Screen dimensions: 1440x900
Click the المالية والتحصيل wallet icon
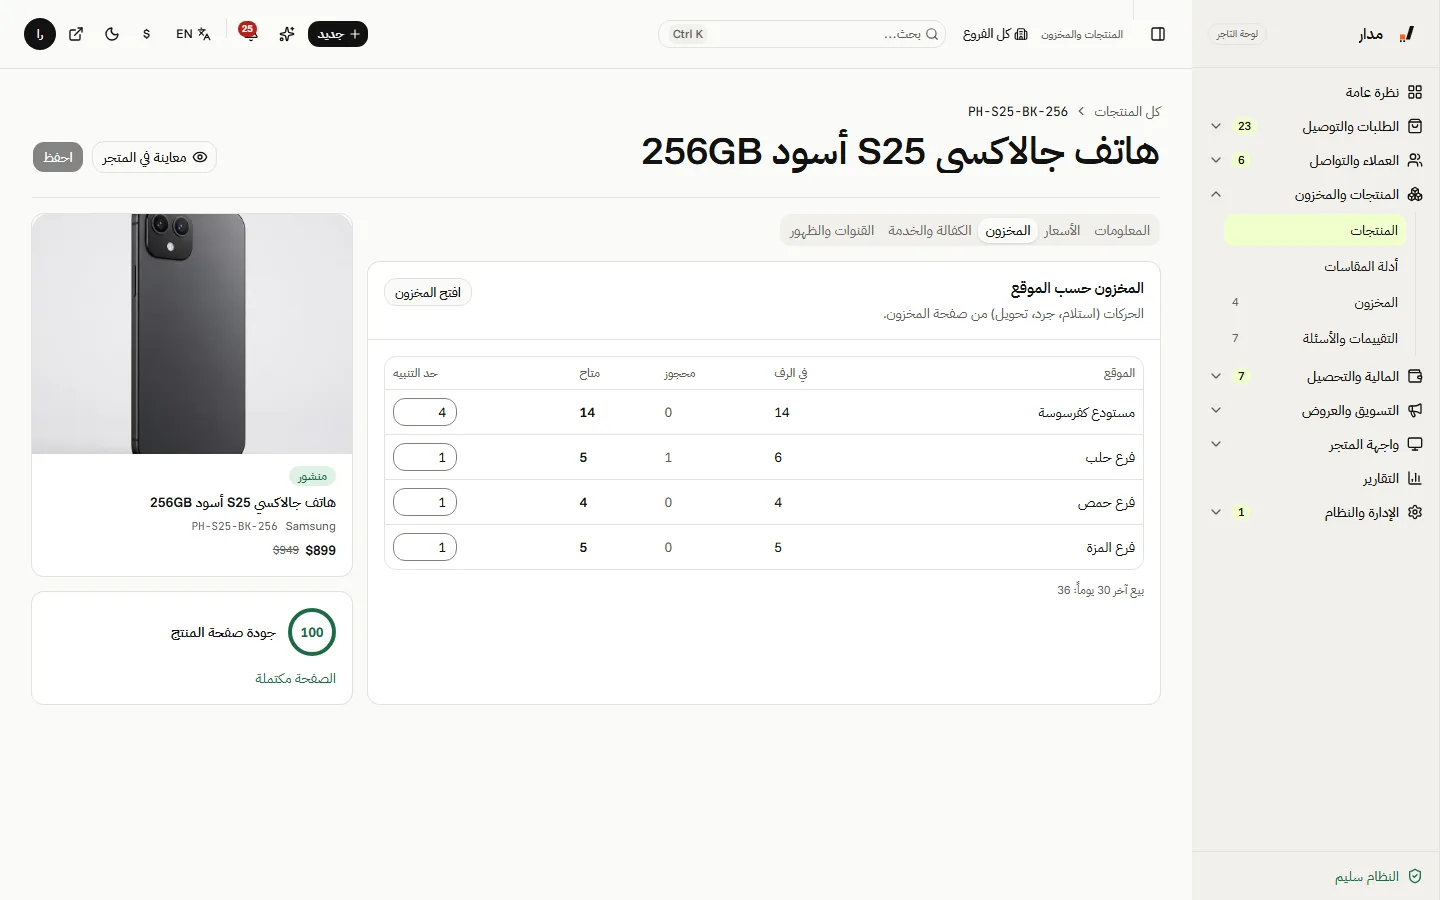(x=1415, y=376)
